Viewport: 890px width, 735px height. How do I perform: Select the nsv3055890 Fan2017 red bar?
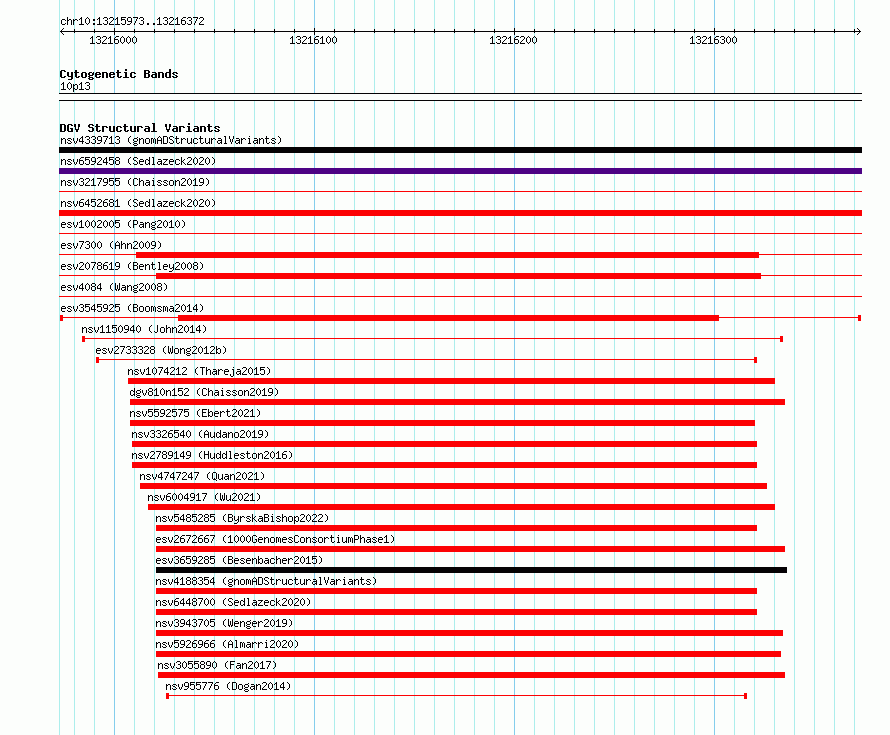pyautogui.click(x=472, y=675)
